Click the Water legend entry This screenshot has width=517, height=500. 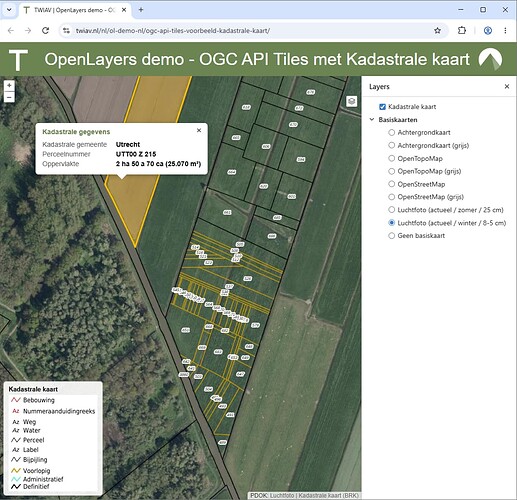pyautogui.click(x=26, y=430)
